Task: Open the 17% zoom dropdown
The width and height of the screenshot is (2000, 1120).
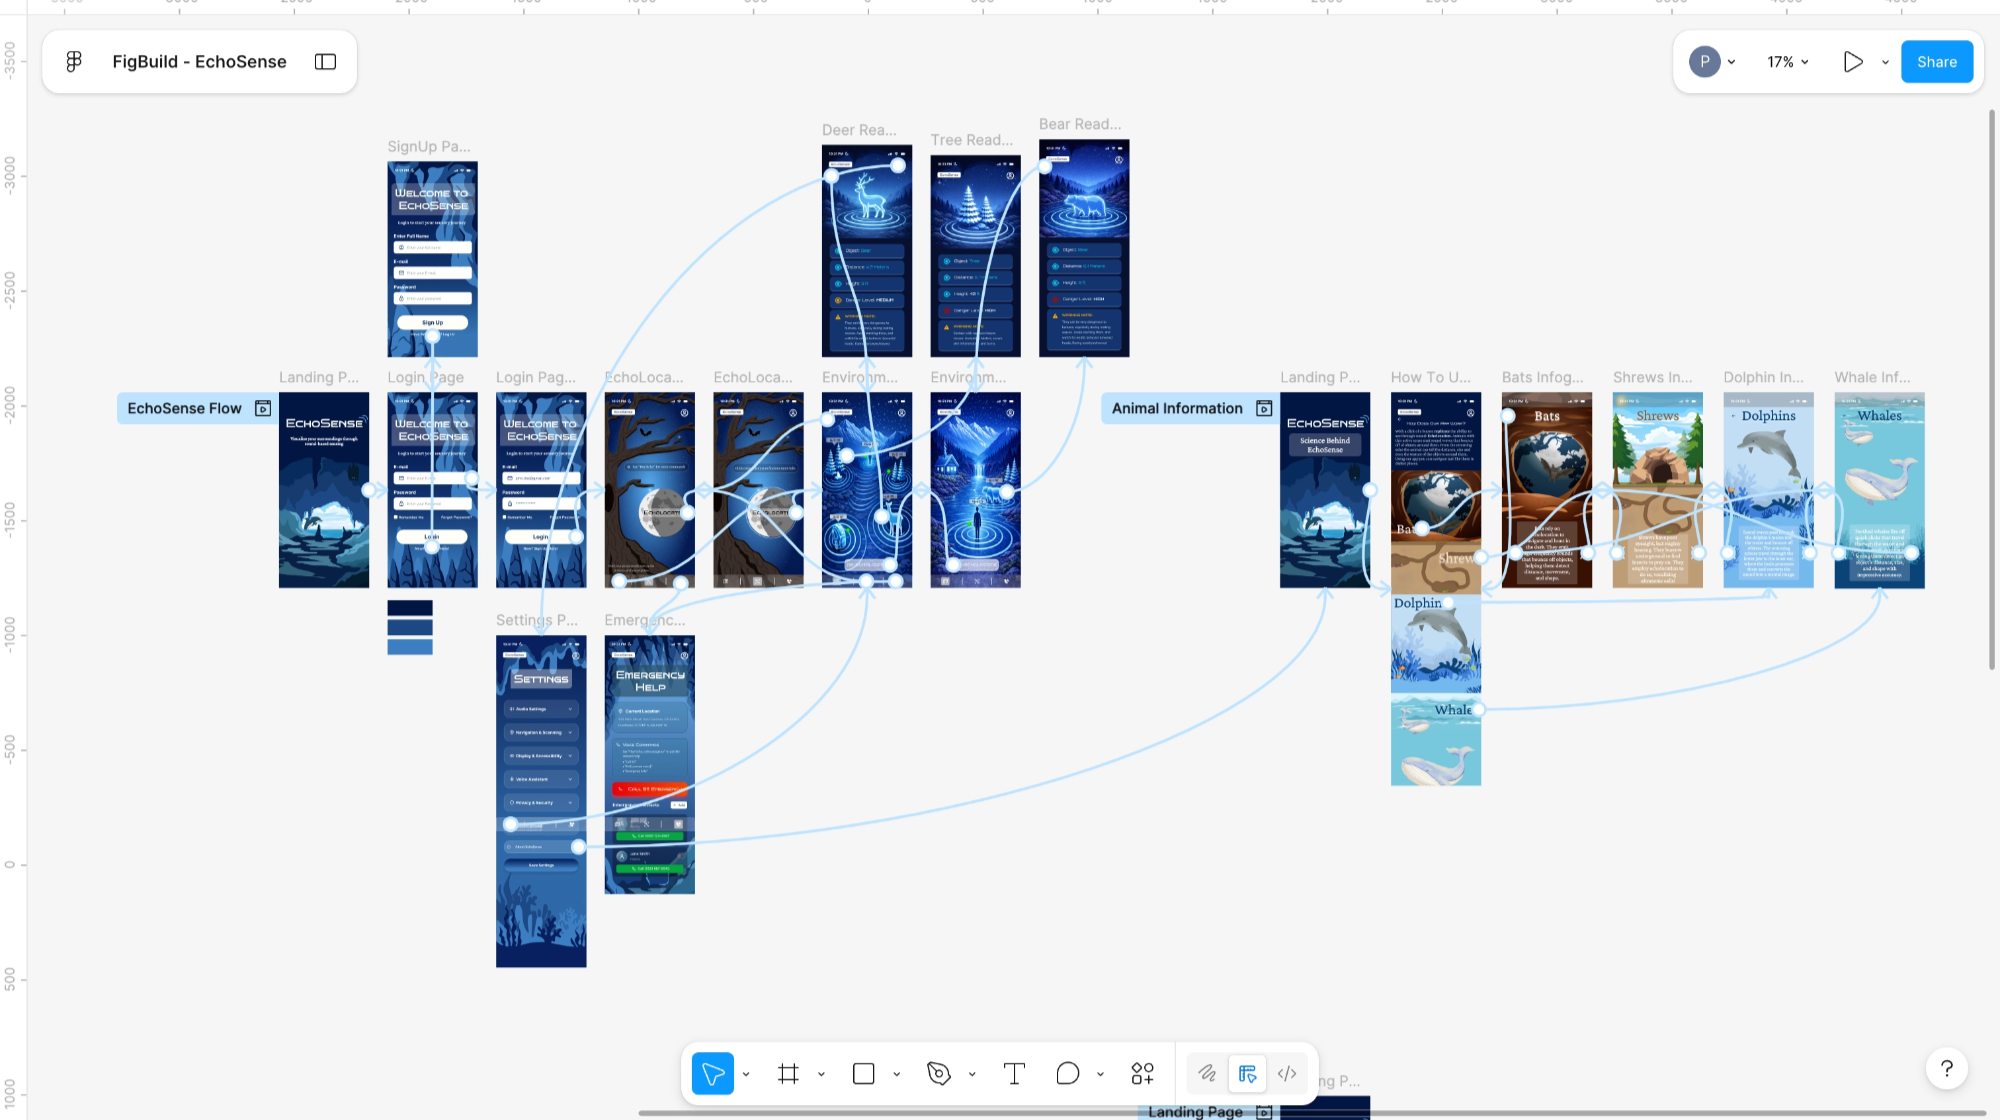Action: pos(1788,62)
